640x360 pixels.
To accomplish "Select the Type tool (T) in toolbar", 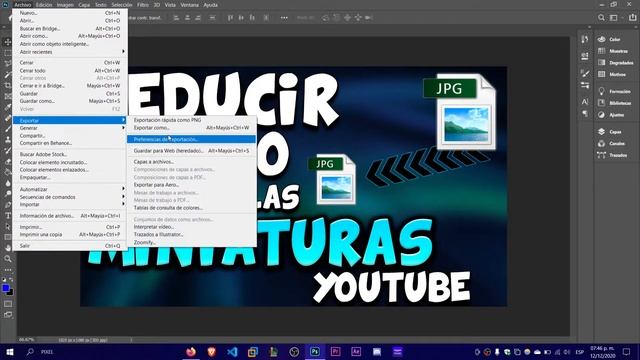I will [8, 216].
